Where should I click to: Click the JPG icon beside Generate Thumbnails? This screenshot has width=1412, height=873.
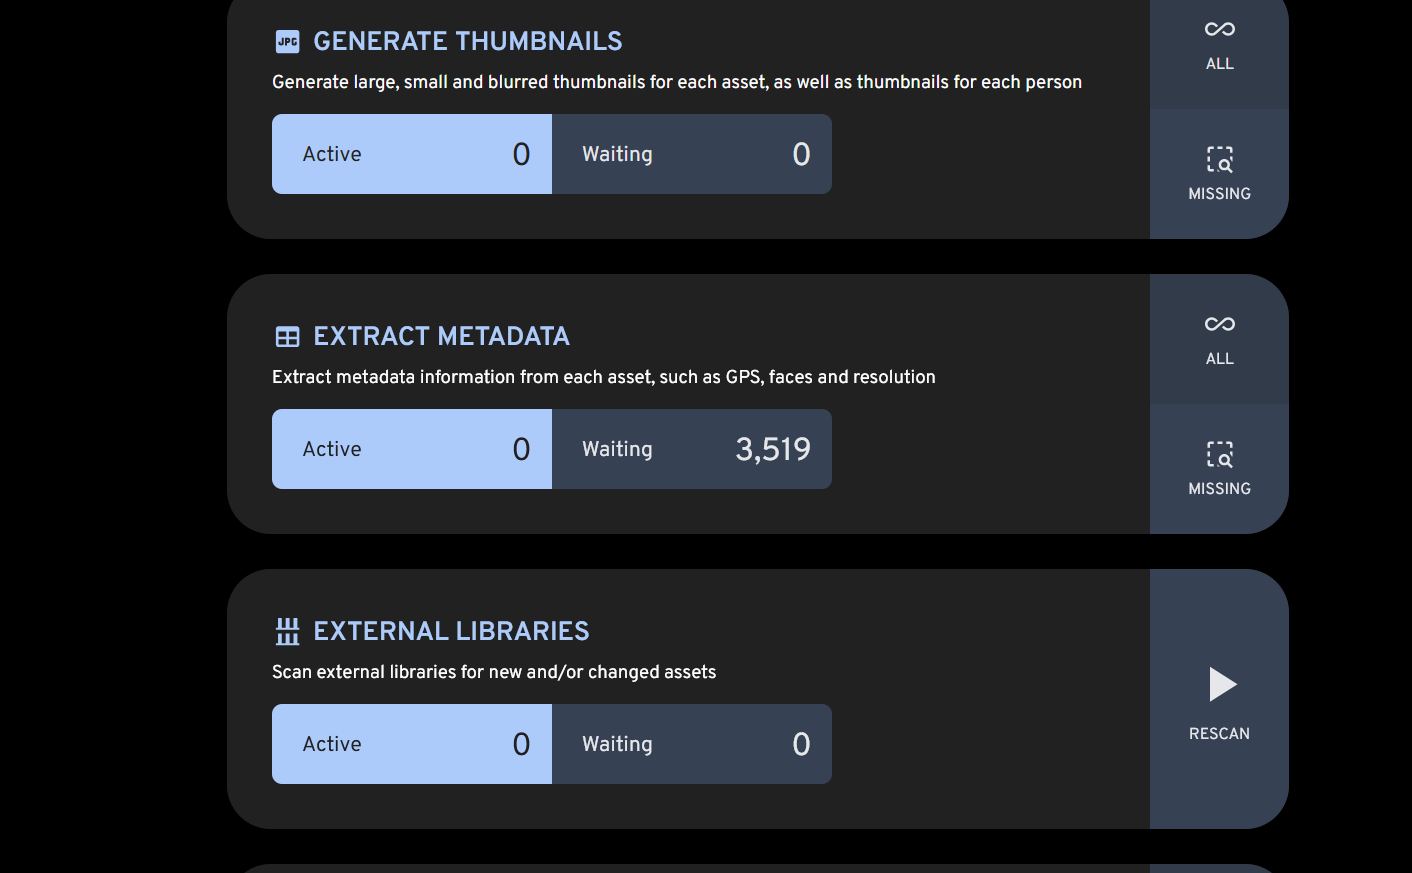coord(287,42)
